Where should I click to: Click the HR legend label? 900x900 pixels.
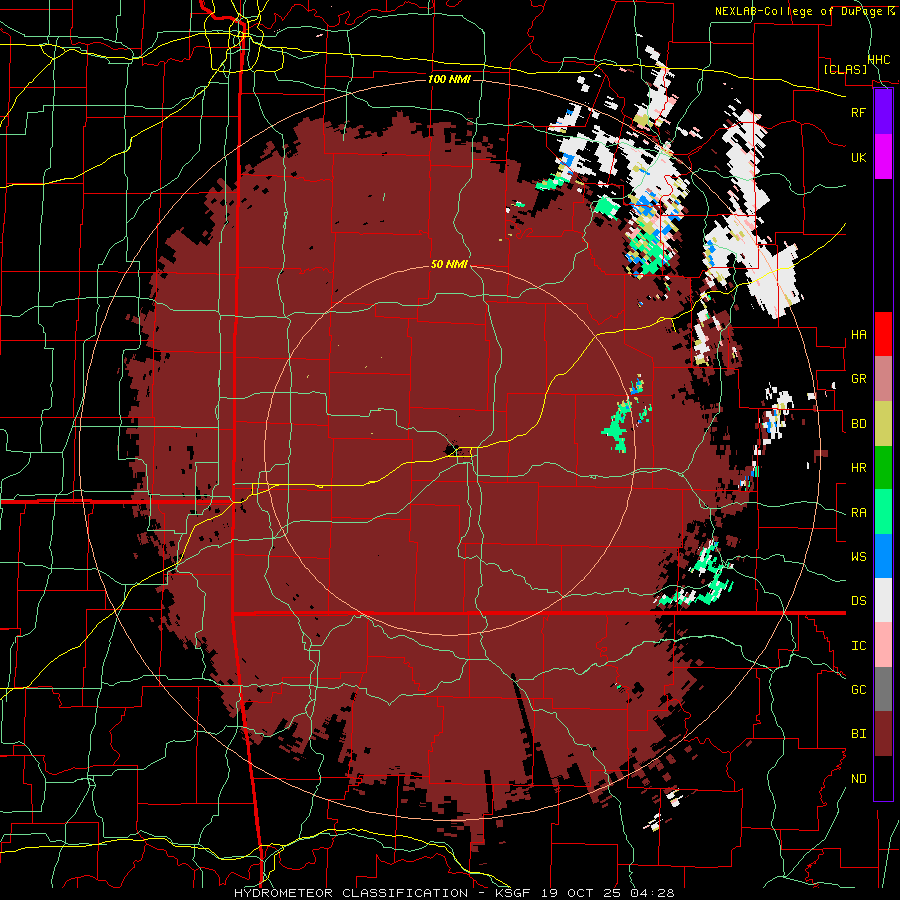click(858, 468)
